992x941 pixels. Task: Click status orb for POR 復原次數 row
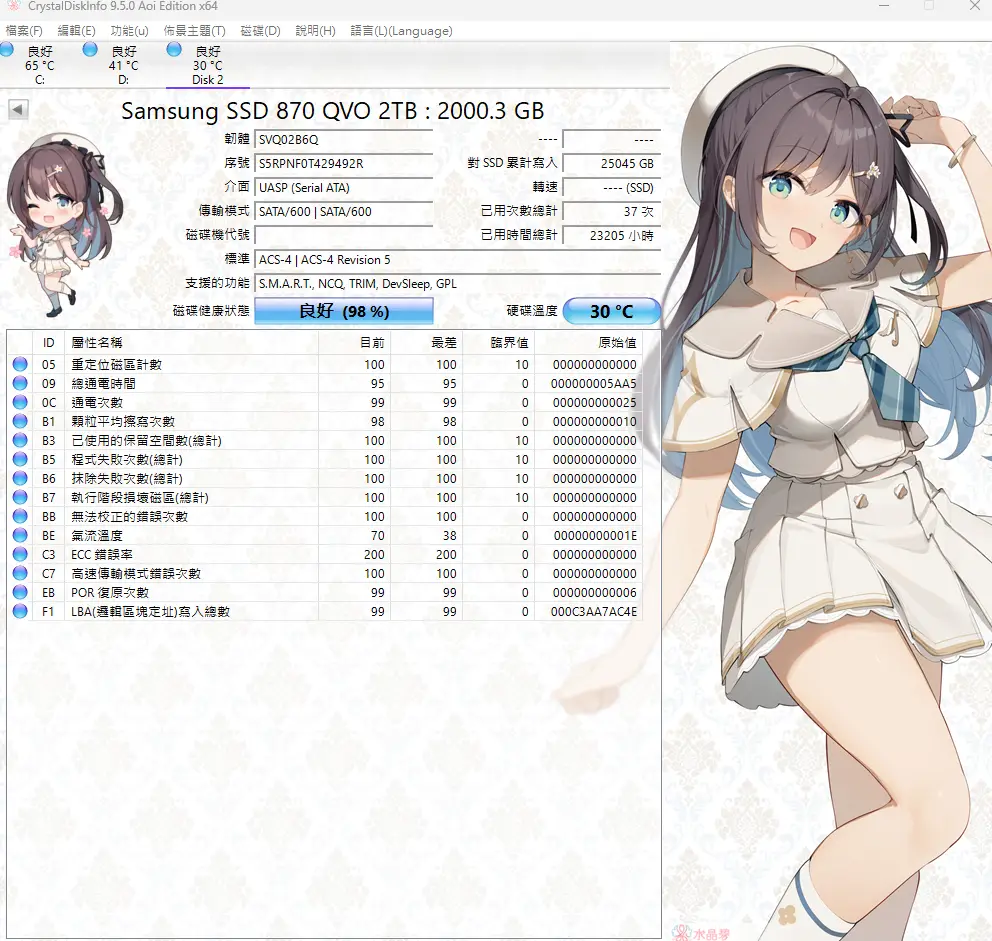[x=20, y=593]
